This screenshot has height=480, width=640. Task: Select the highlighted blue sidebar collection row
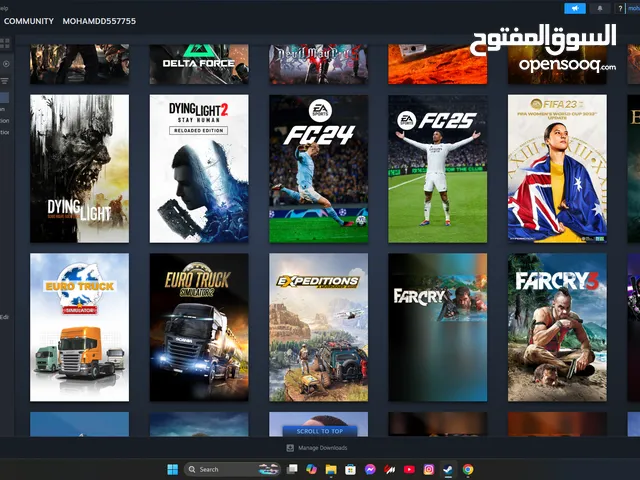coord(4,97)
